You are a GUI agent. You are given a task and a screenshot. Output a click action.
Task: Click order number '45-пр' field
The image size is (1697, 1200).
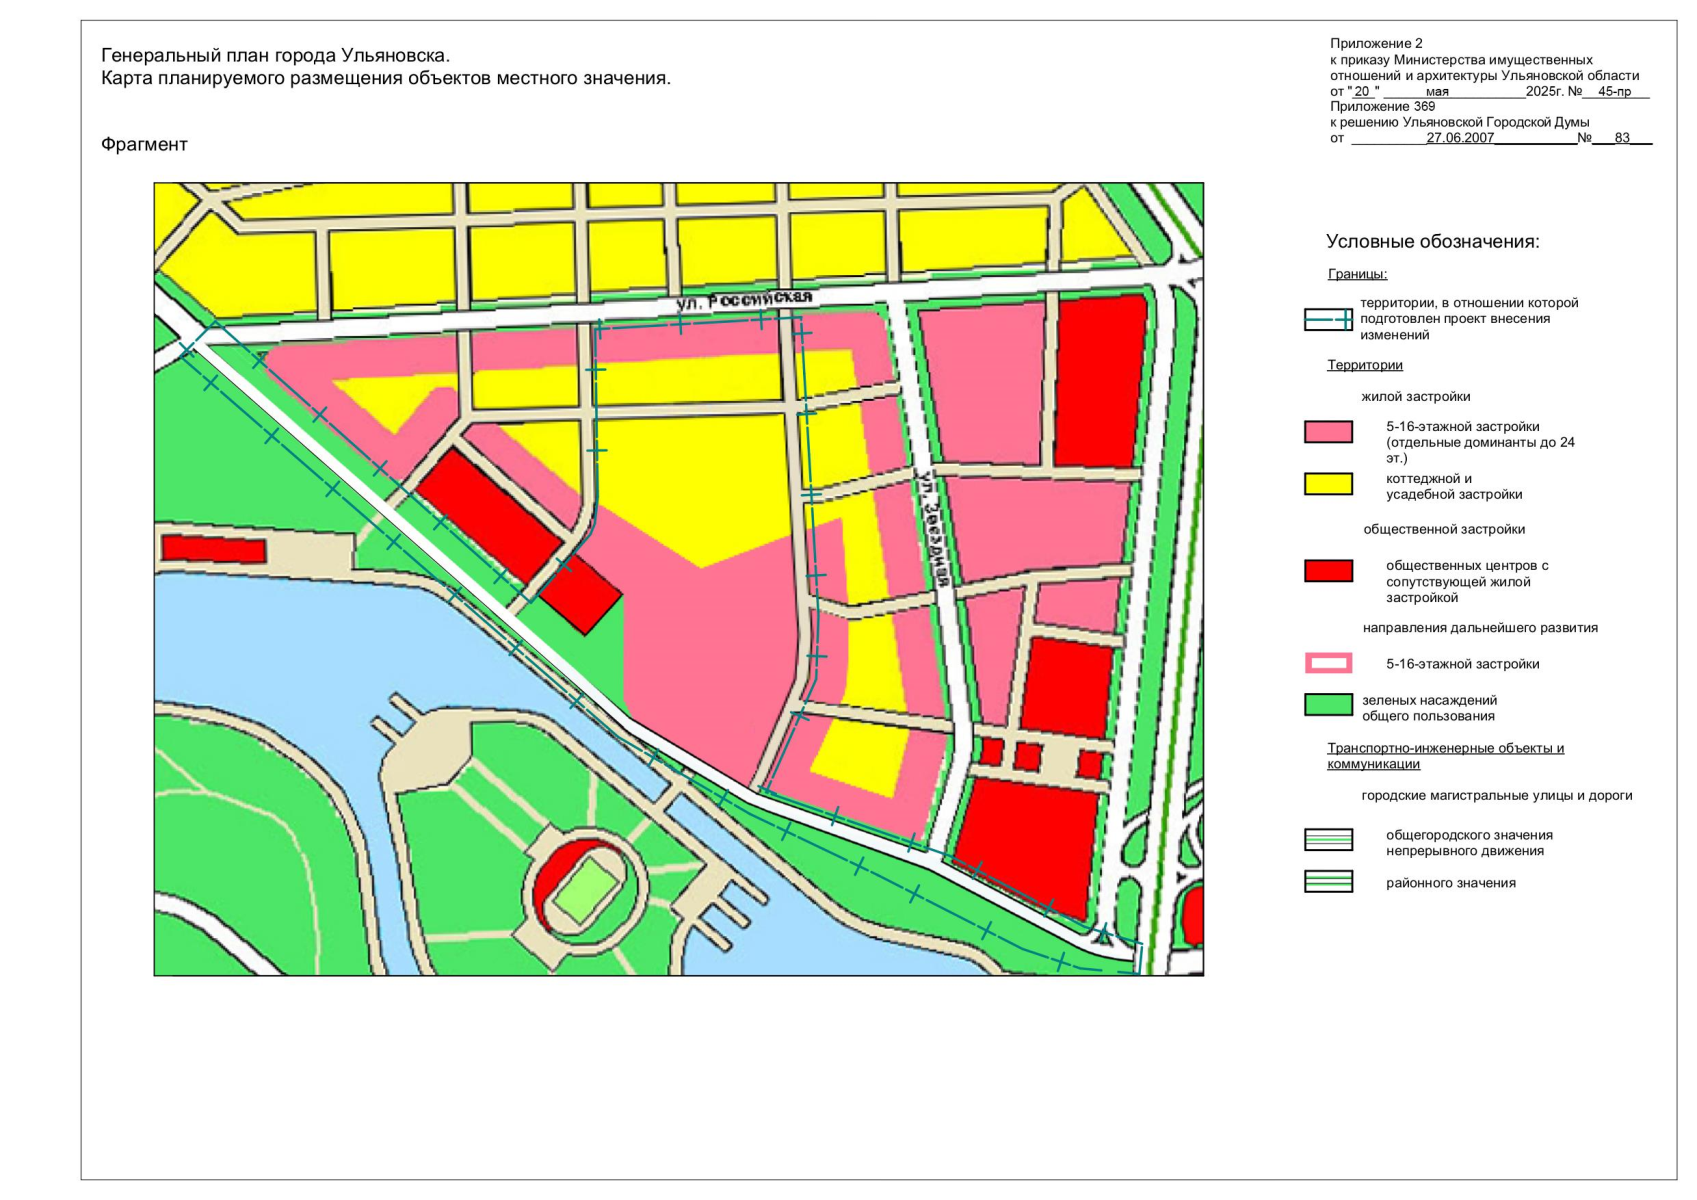[x=1614, y=92]
